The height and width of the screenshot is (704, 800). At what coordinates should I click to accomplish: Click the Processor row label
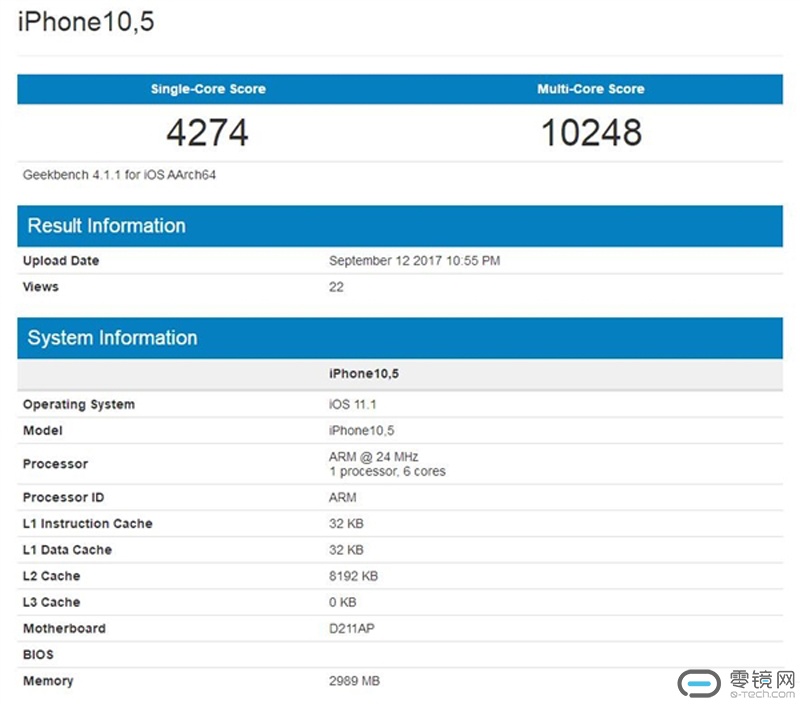pos(56,464)
